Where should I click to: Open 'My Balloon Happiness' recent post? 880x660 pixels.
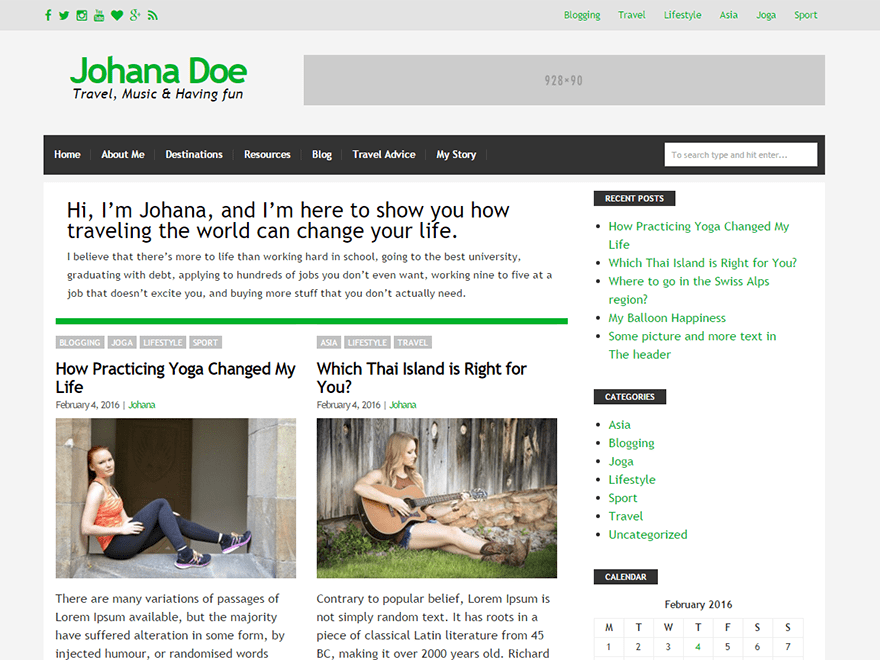pos(667,318)
